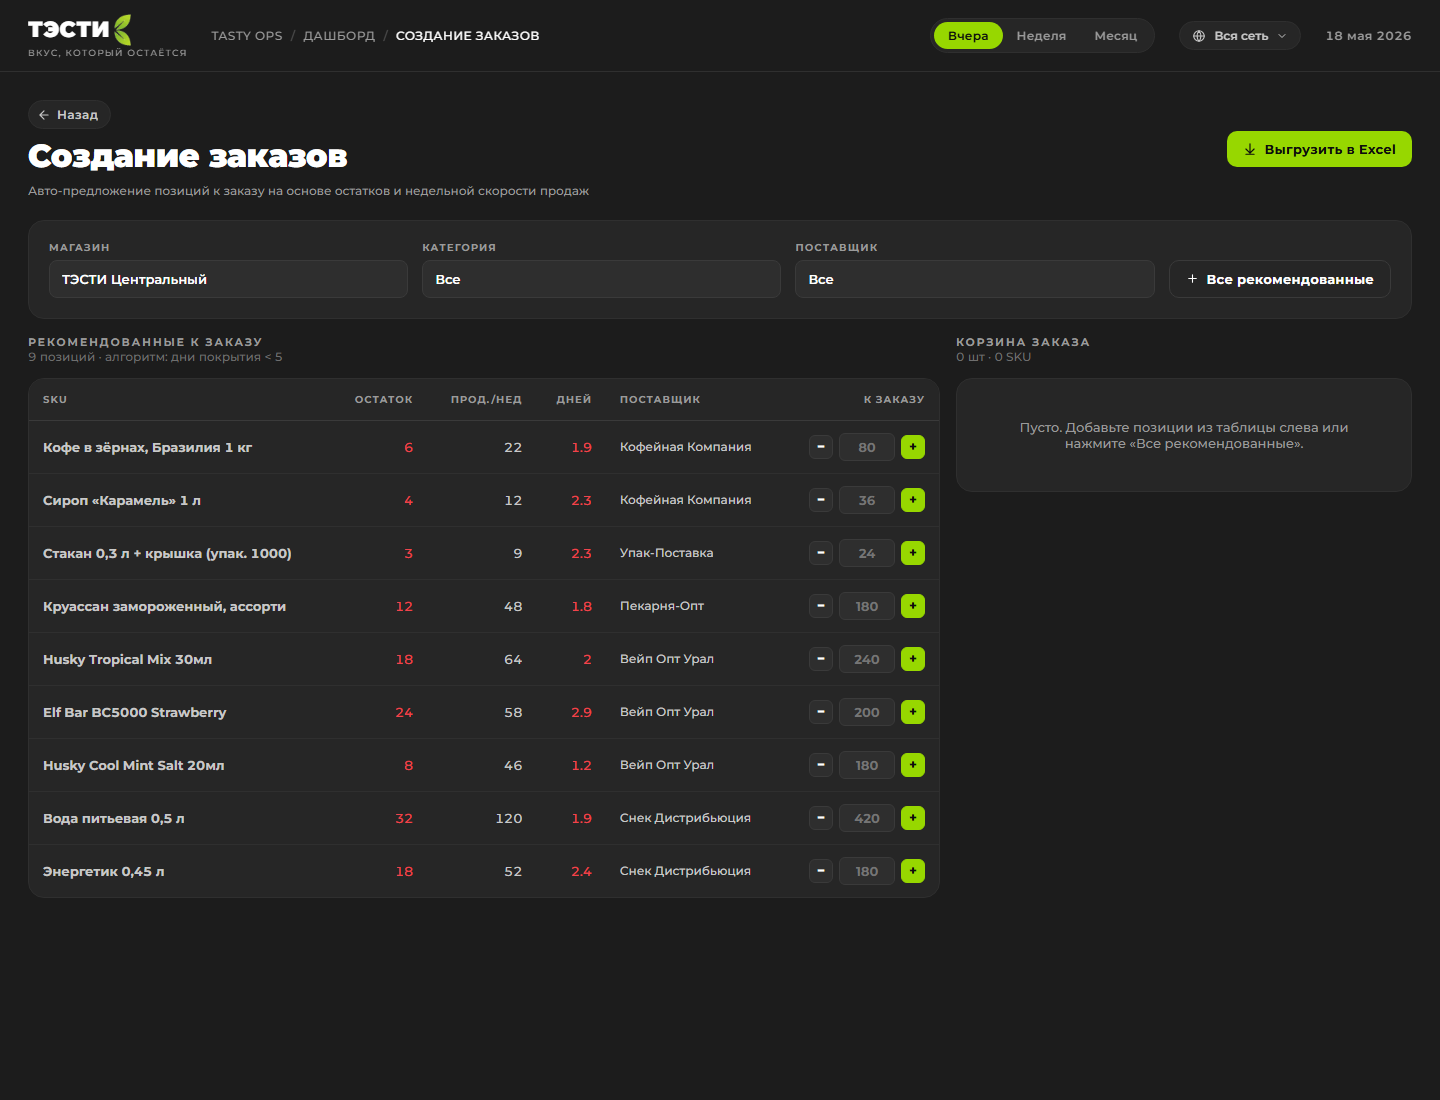Click quantity field 240 for Husky Tropical Mix

pyautogui.click(x=867, y=659)
